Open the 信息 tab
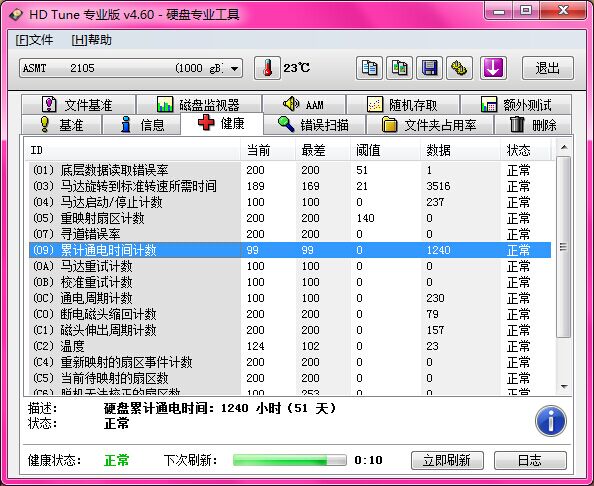Image resolution: width=594 pixels, height=486 pixels. click(142, 124)
